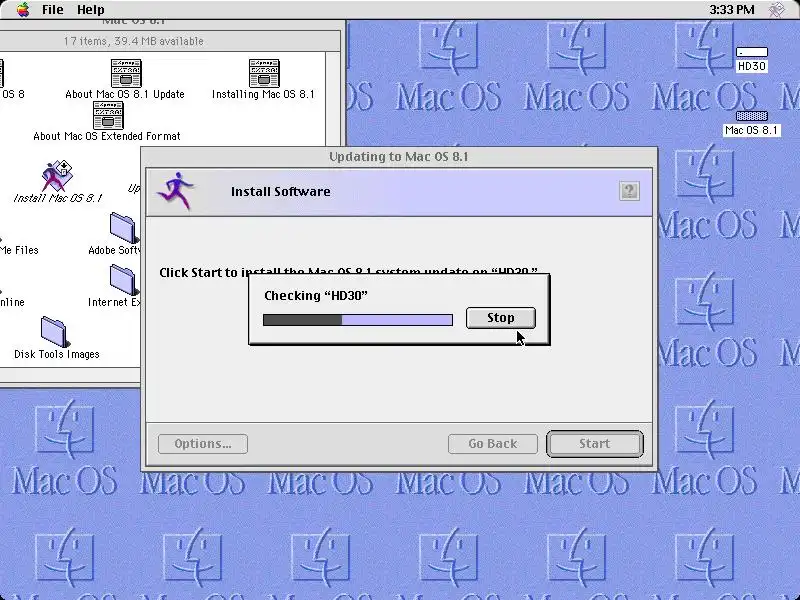Select About Mac OS 8.1 Update document icon

coord(126,73)
